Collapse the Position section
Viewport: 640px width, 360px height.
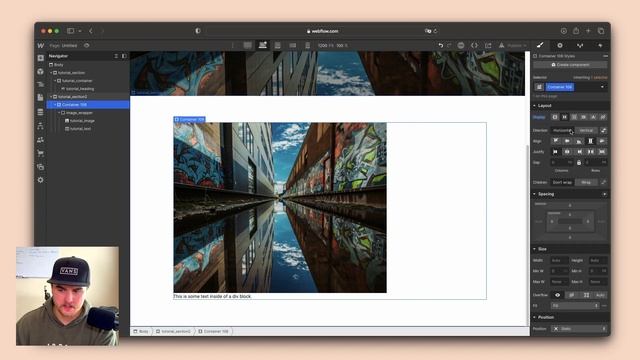point(535,317)
